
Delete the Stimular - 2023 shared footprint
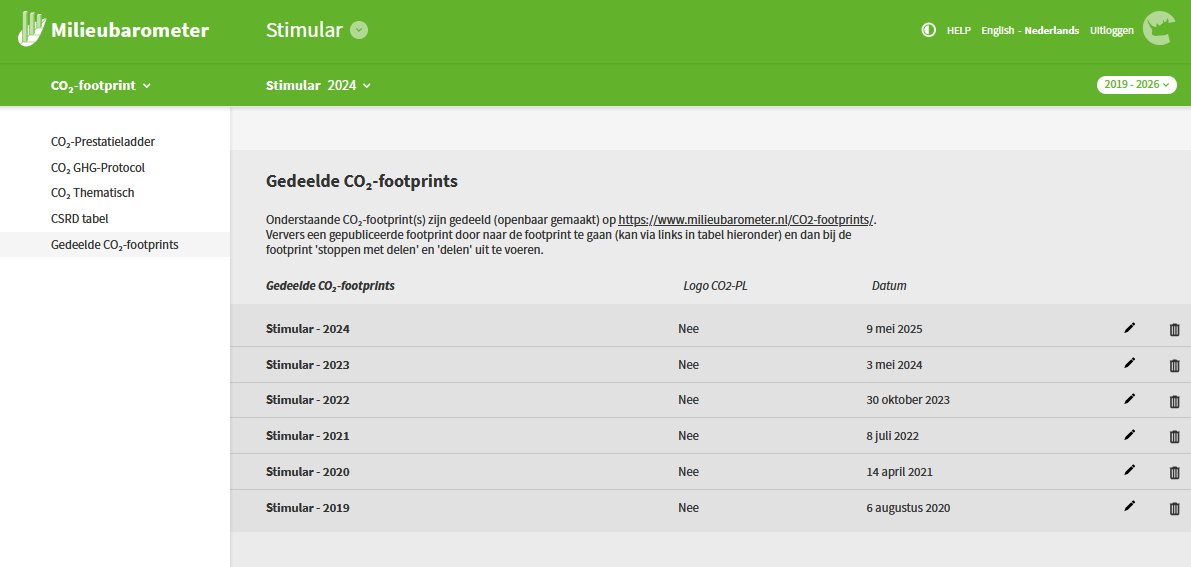coord(1174,366)
